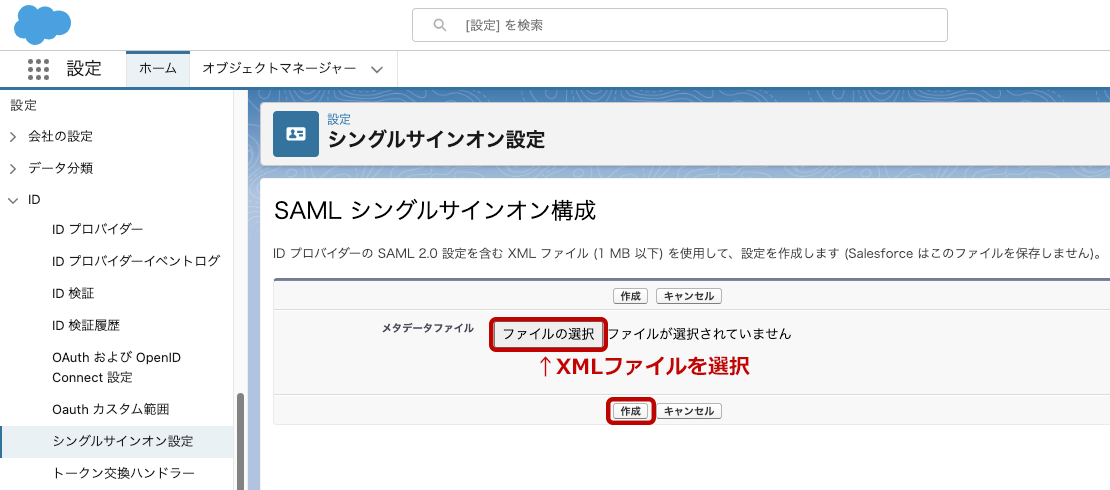Open the オブジェクトマネージャー tab
Viewport: 1110px width, 490px height.
tap(278, 69)
